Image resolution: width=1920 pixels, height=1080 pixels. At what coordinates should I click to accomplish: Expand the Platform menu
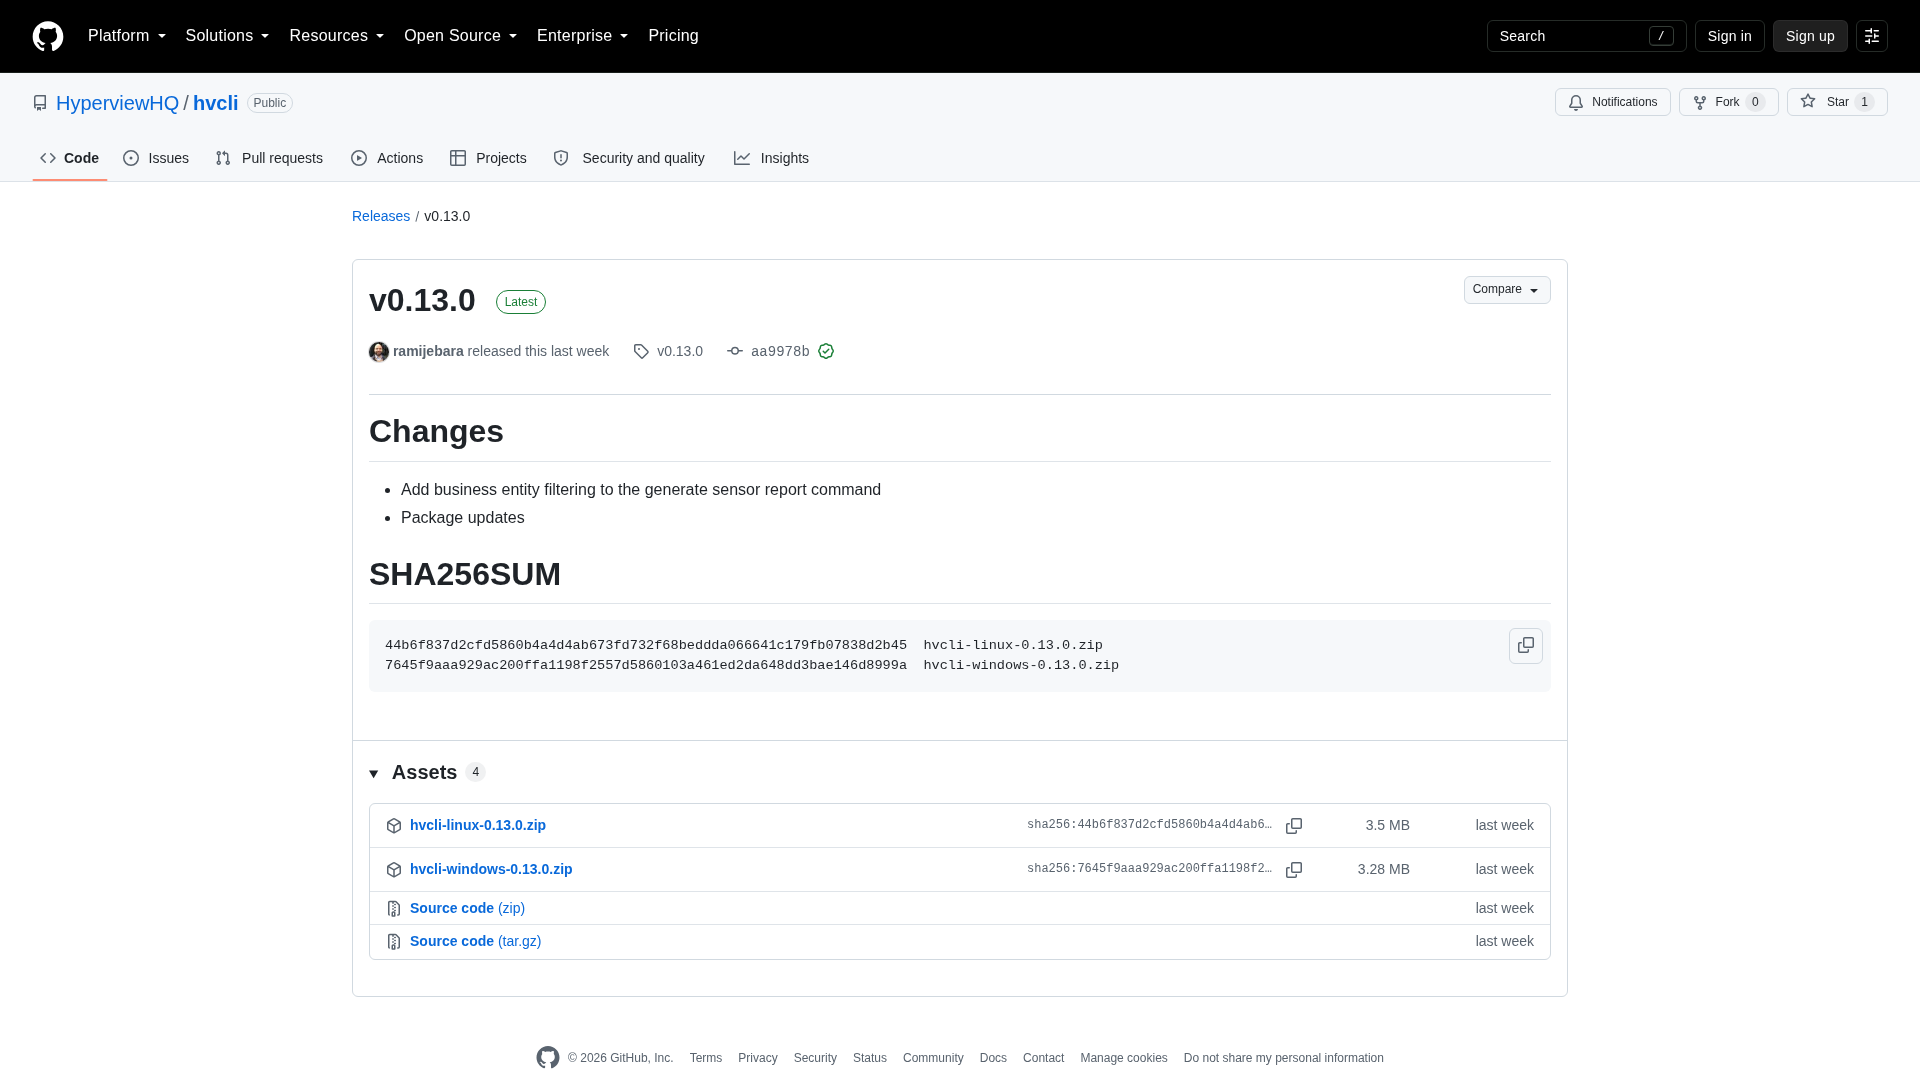click(127, 36)
